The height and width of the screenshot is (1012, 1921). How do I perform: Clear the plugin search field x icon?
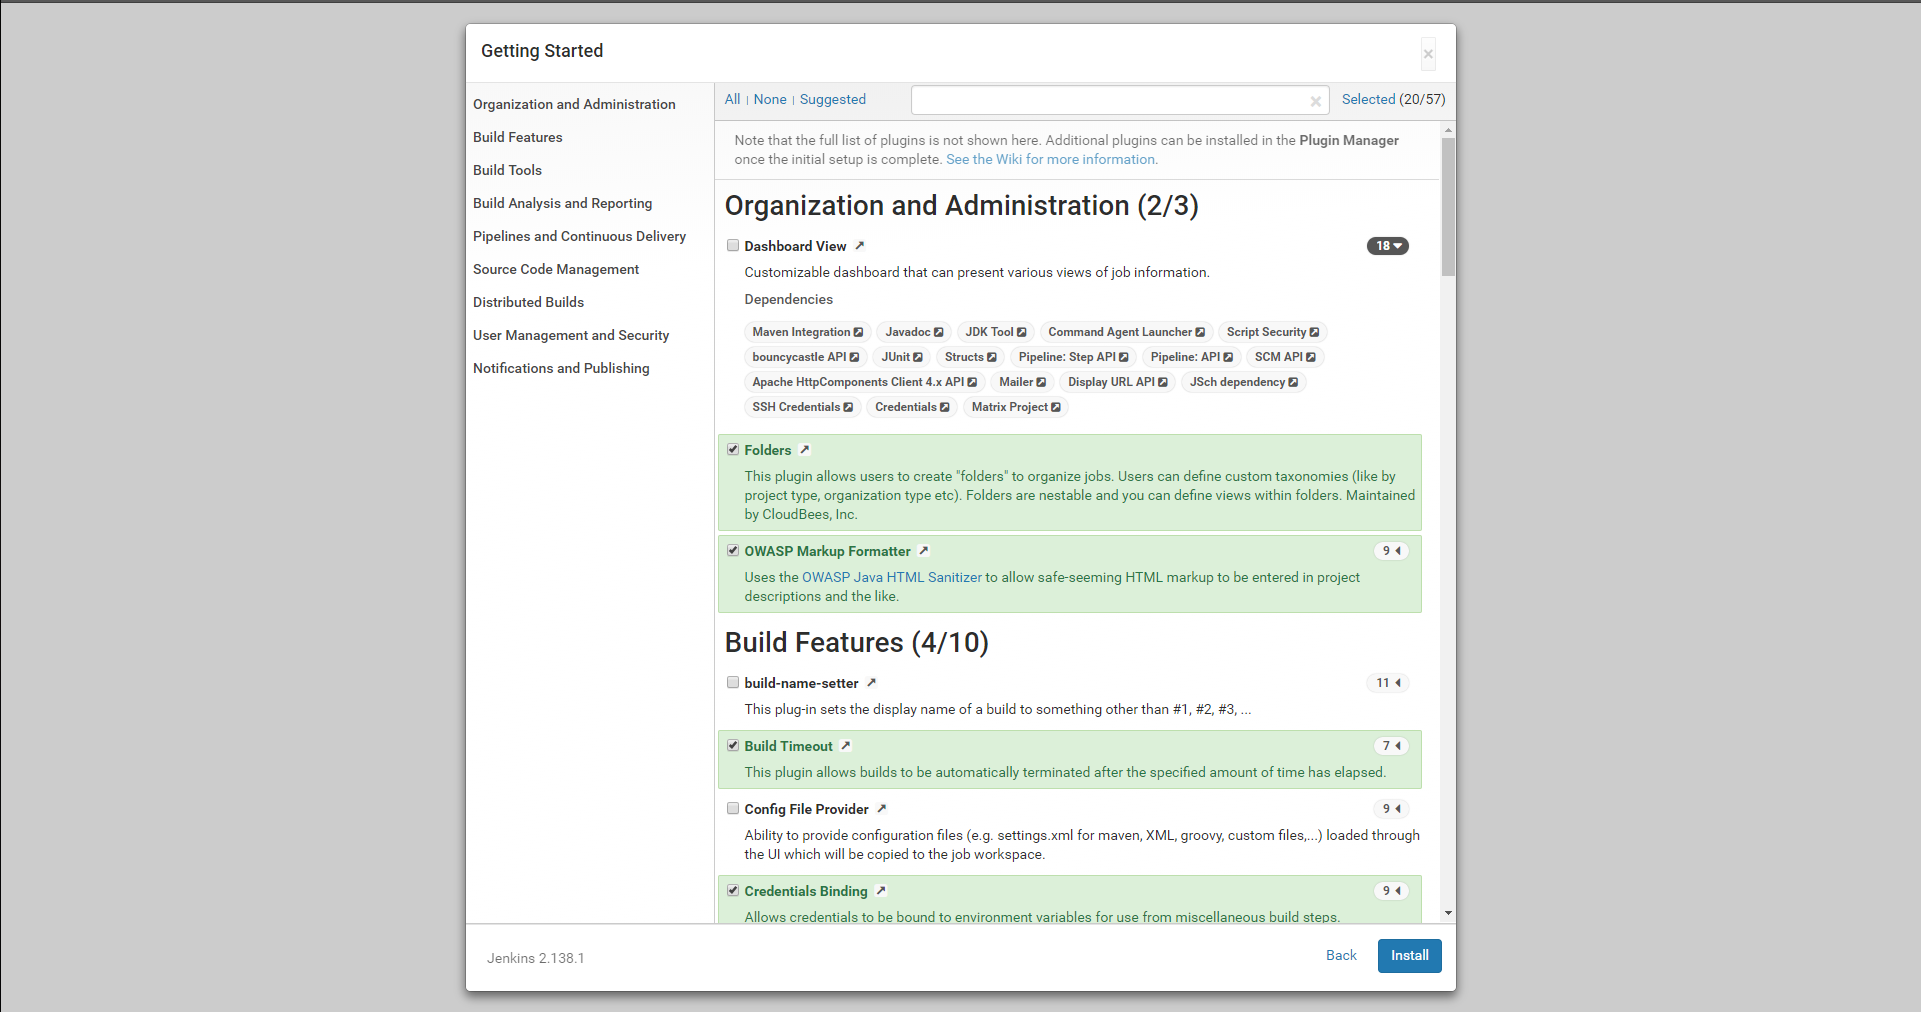click(x=1316, y=101)
